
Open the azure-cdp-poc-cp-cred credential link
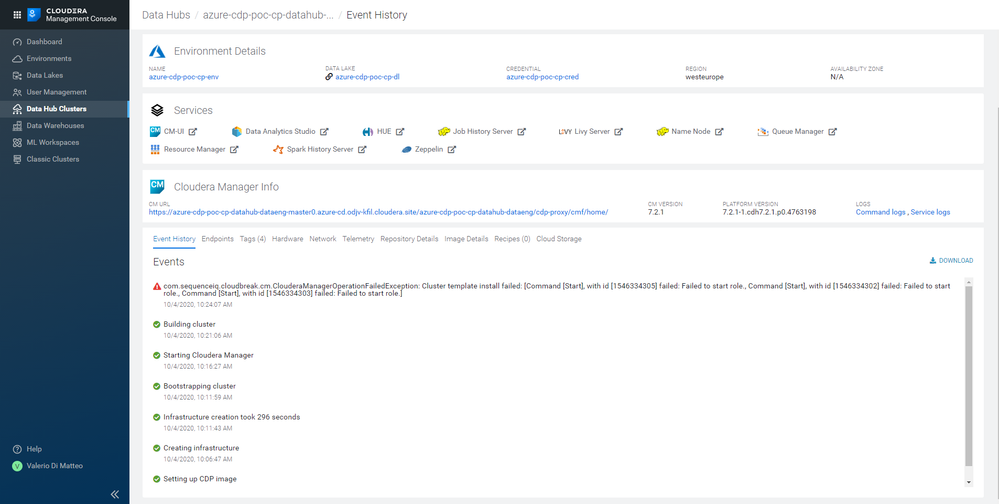(x=542, y=77)
